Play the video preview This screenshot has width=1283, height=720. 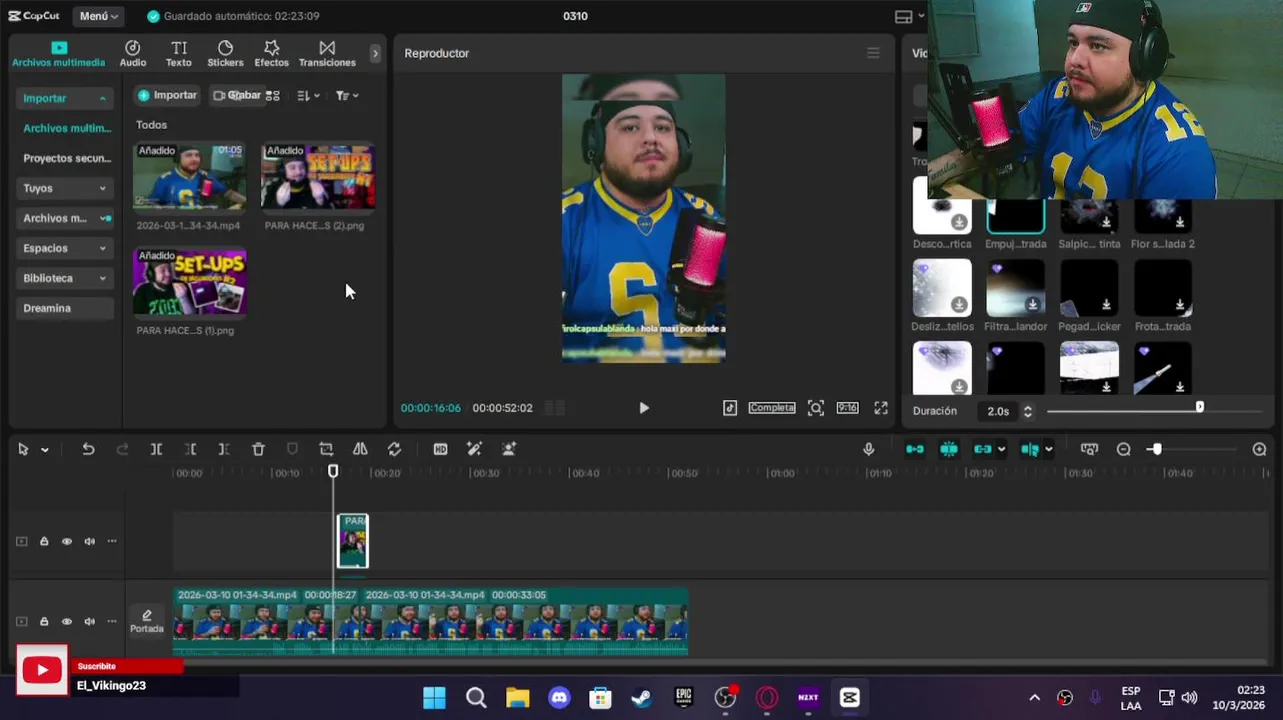(644, 408)
